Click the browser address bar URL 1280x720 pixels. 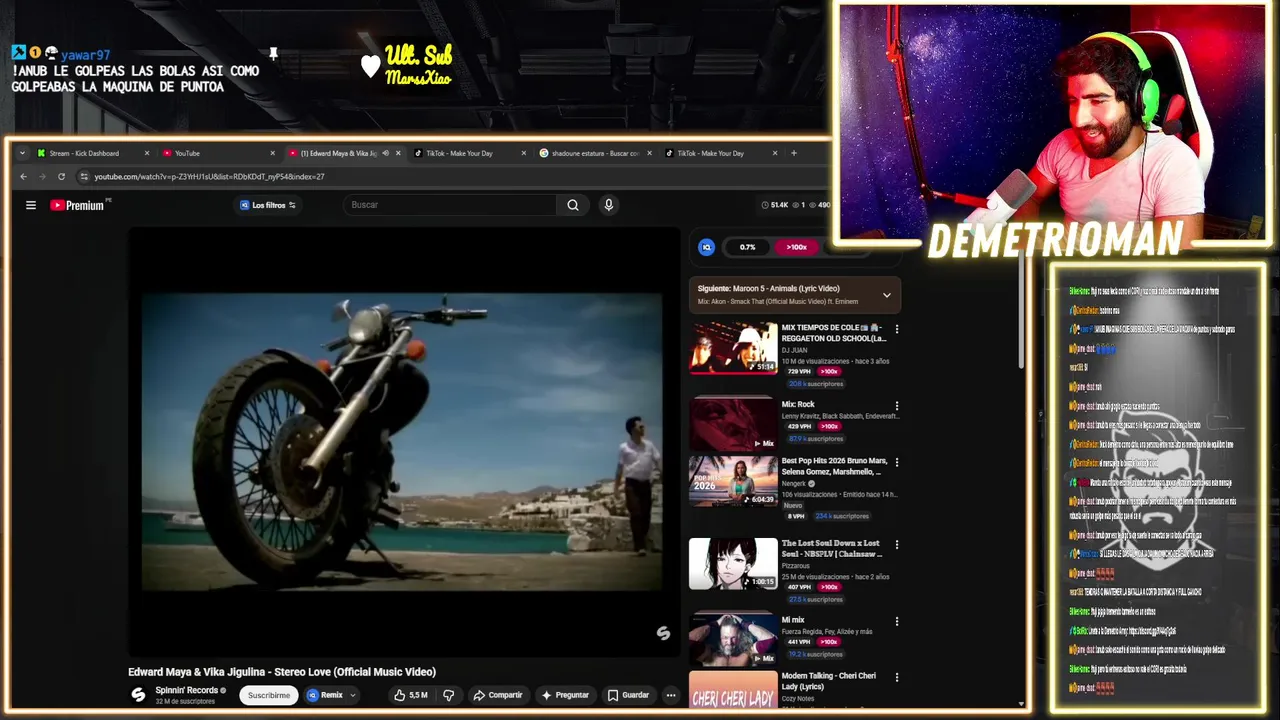coord(209,176)
